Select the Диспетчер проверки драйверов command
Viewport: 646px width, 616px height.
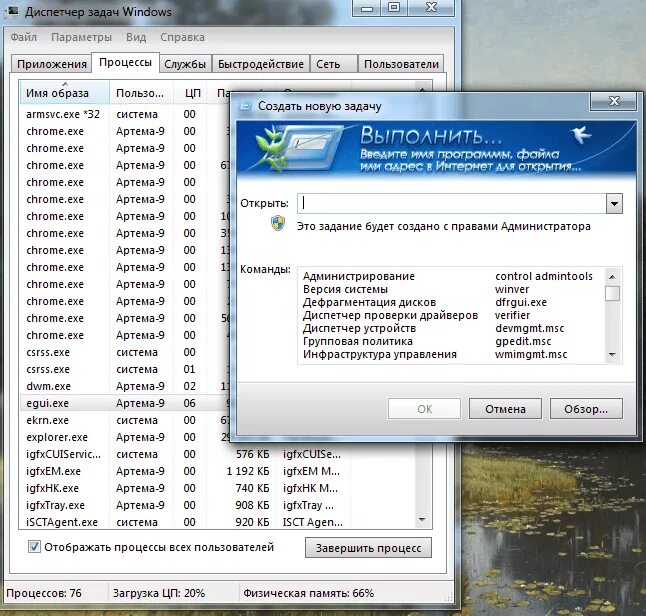pos(452,315)
